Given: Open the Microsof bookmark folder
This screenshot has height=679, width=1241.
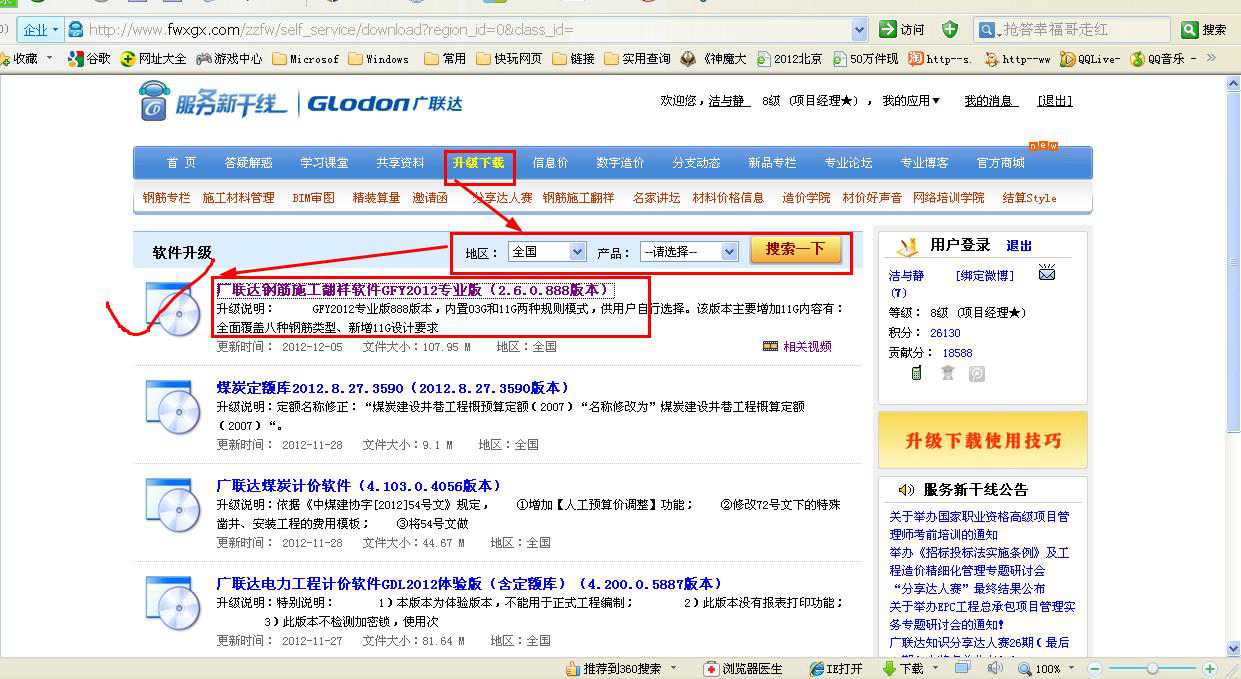Looking at the screenshot, I should (x=305, y=59).
